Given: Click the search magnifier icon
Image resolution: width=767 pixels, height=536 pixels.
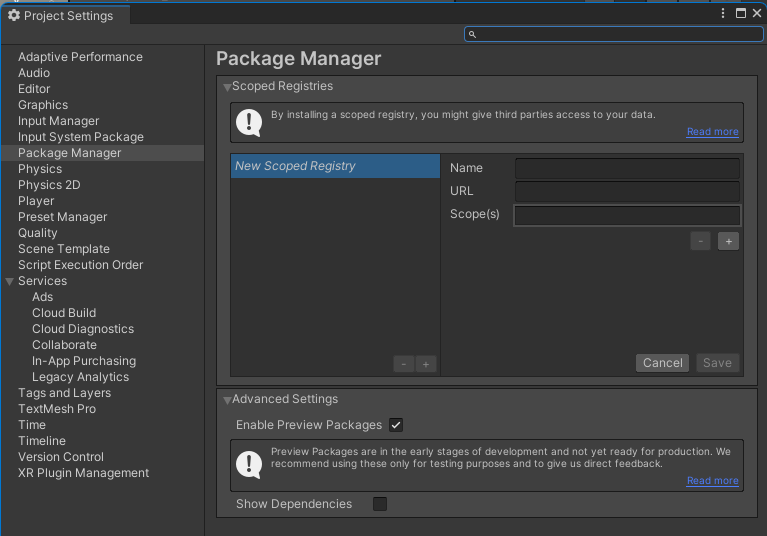Looking at the screenshot, I should point(473,34).
